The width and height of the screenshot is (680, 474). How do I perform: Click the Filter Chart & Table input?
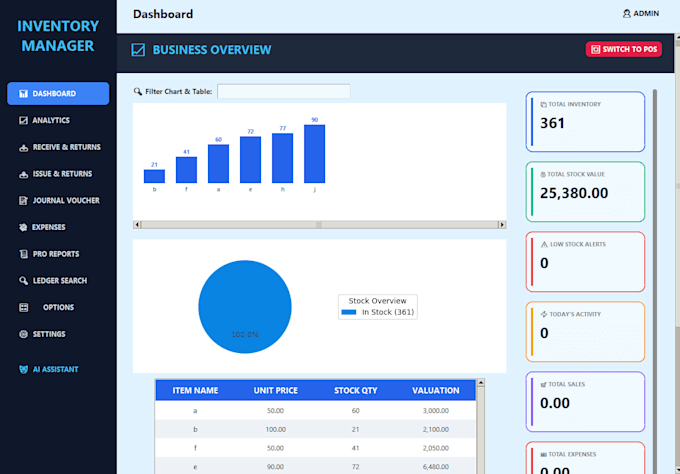click(284, 92)
